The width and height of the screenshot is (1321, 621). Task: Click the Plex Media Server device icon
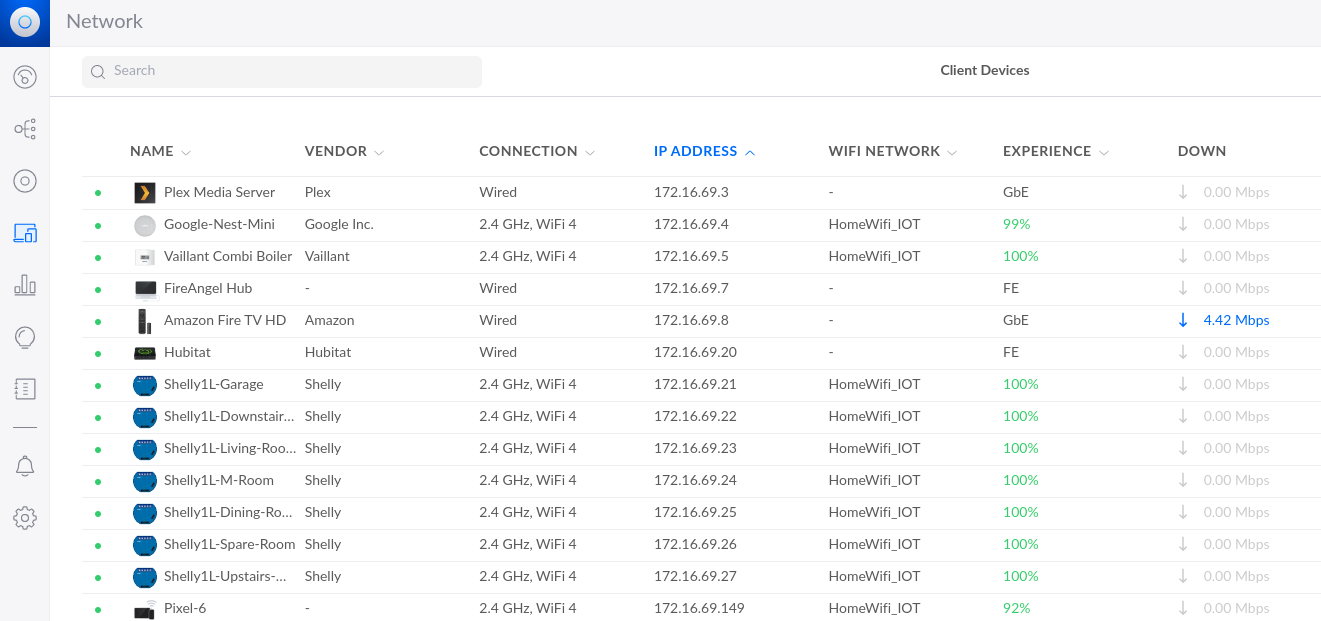[145, 192]
